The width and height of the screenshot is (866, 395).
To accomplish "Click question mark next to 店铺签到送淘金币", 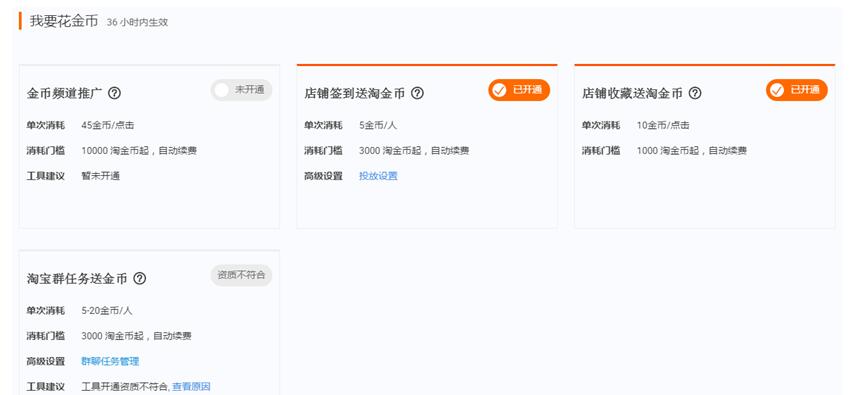I will point(418,93).
